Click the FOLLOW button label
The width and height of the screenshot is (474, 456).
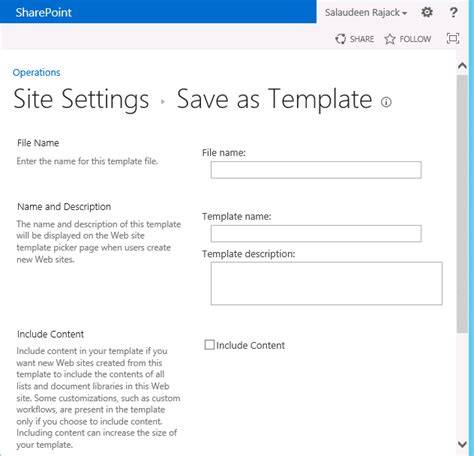[415, 39]
